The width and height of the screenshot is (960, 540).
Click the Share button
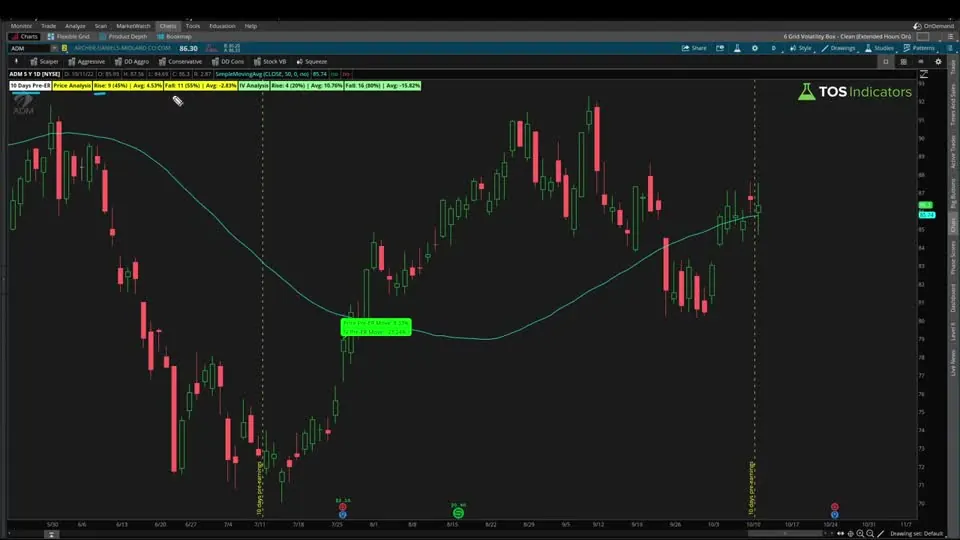(694, 48)
